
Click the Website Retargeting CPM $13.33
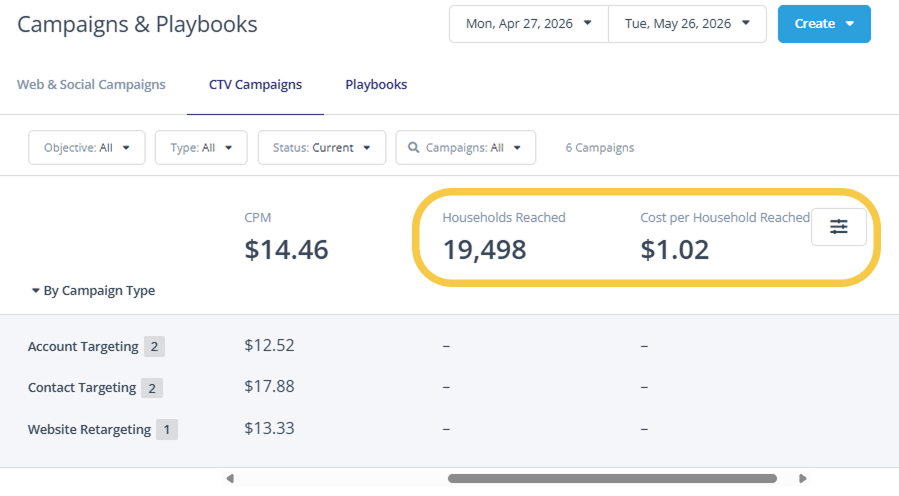pyautogui.click(x=269, y=428)
